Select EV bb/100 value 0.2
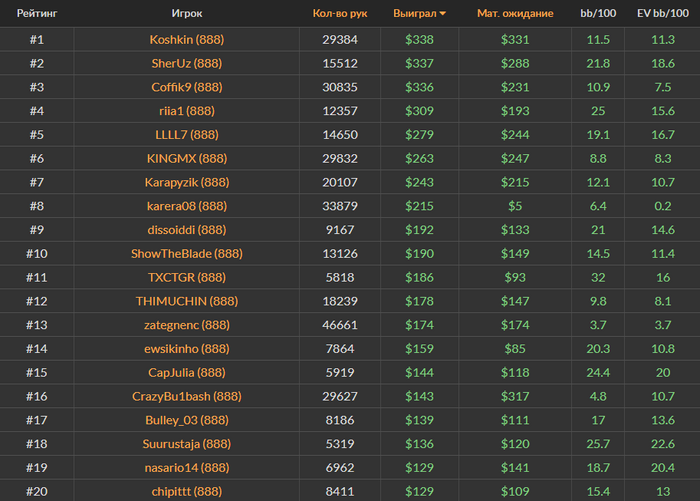 point(662,206)
